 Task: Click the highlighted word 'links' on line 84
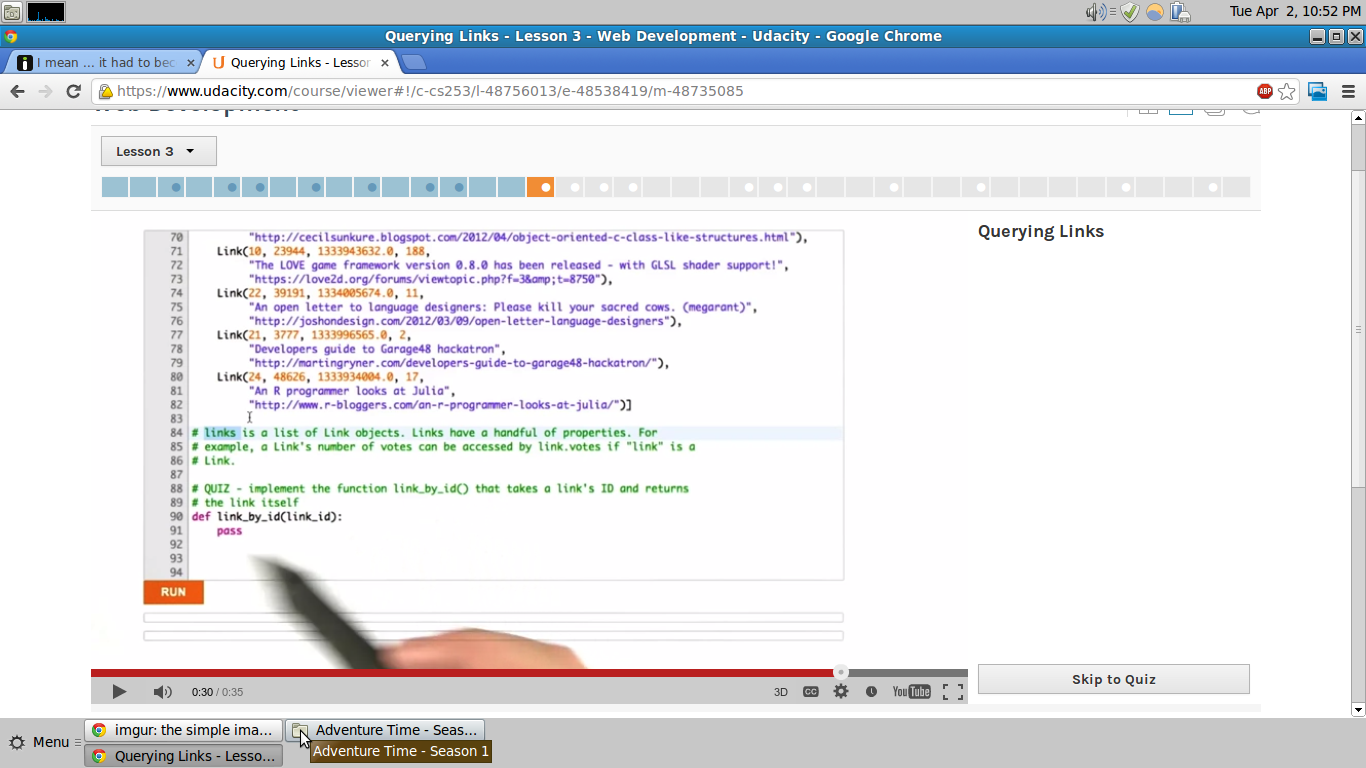(220, 433)
